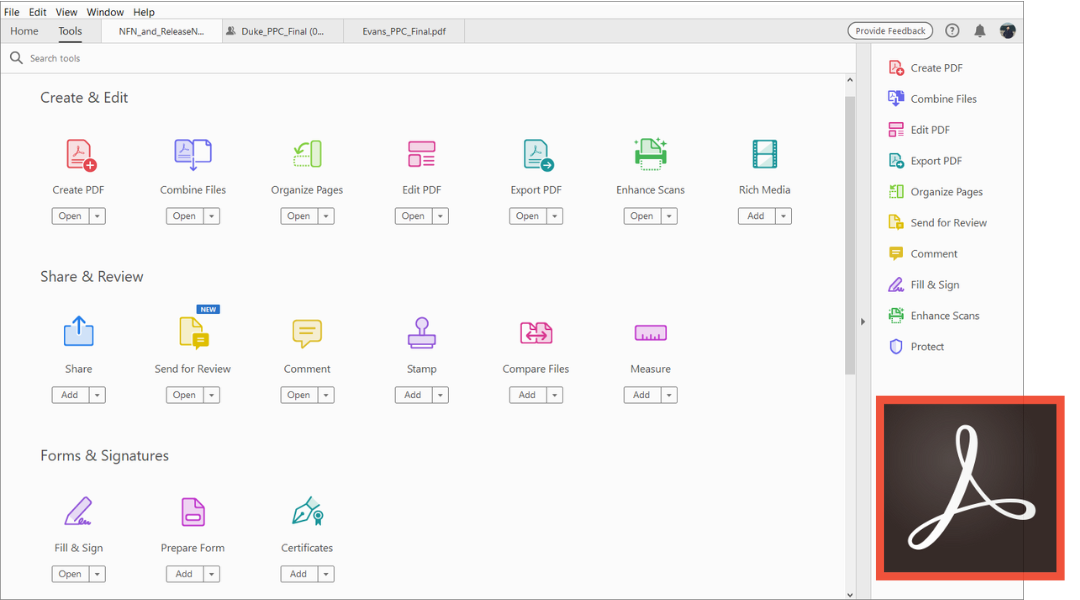
Task: Click the Rich Media filmstrip icon
Action: coord(765,154)
